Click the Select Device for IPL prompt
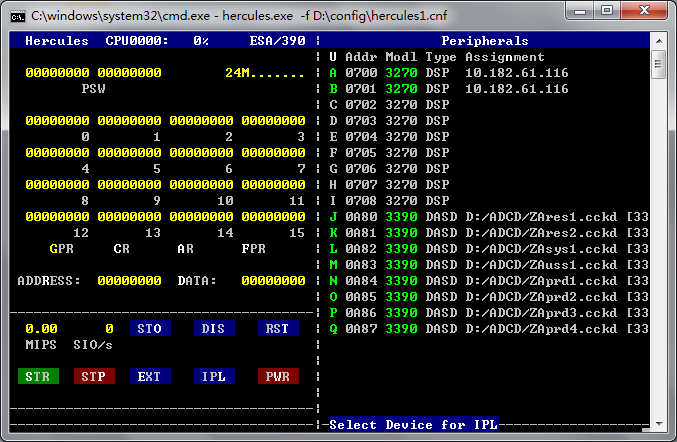Viewport: 677px width, 442px height. coord(414,425)
